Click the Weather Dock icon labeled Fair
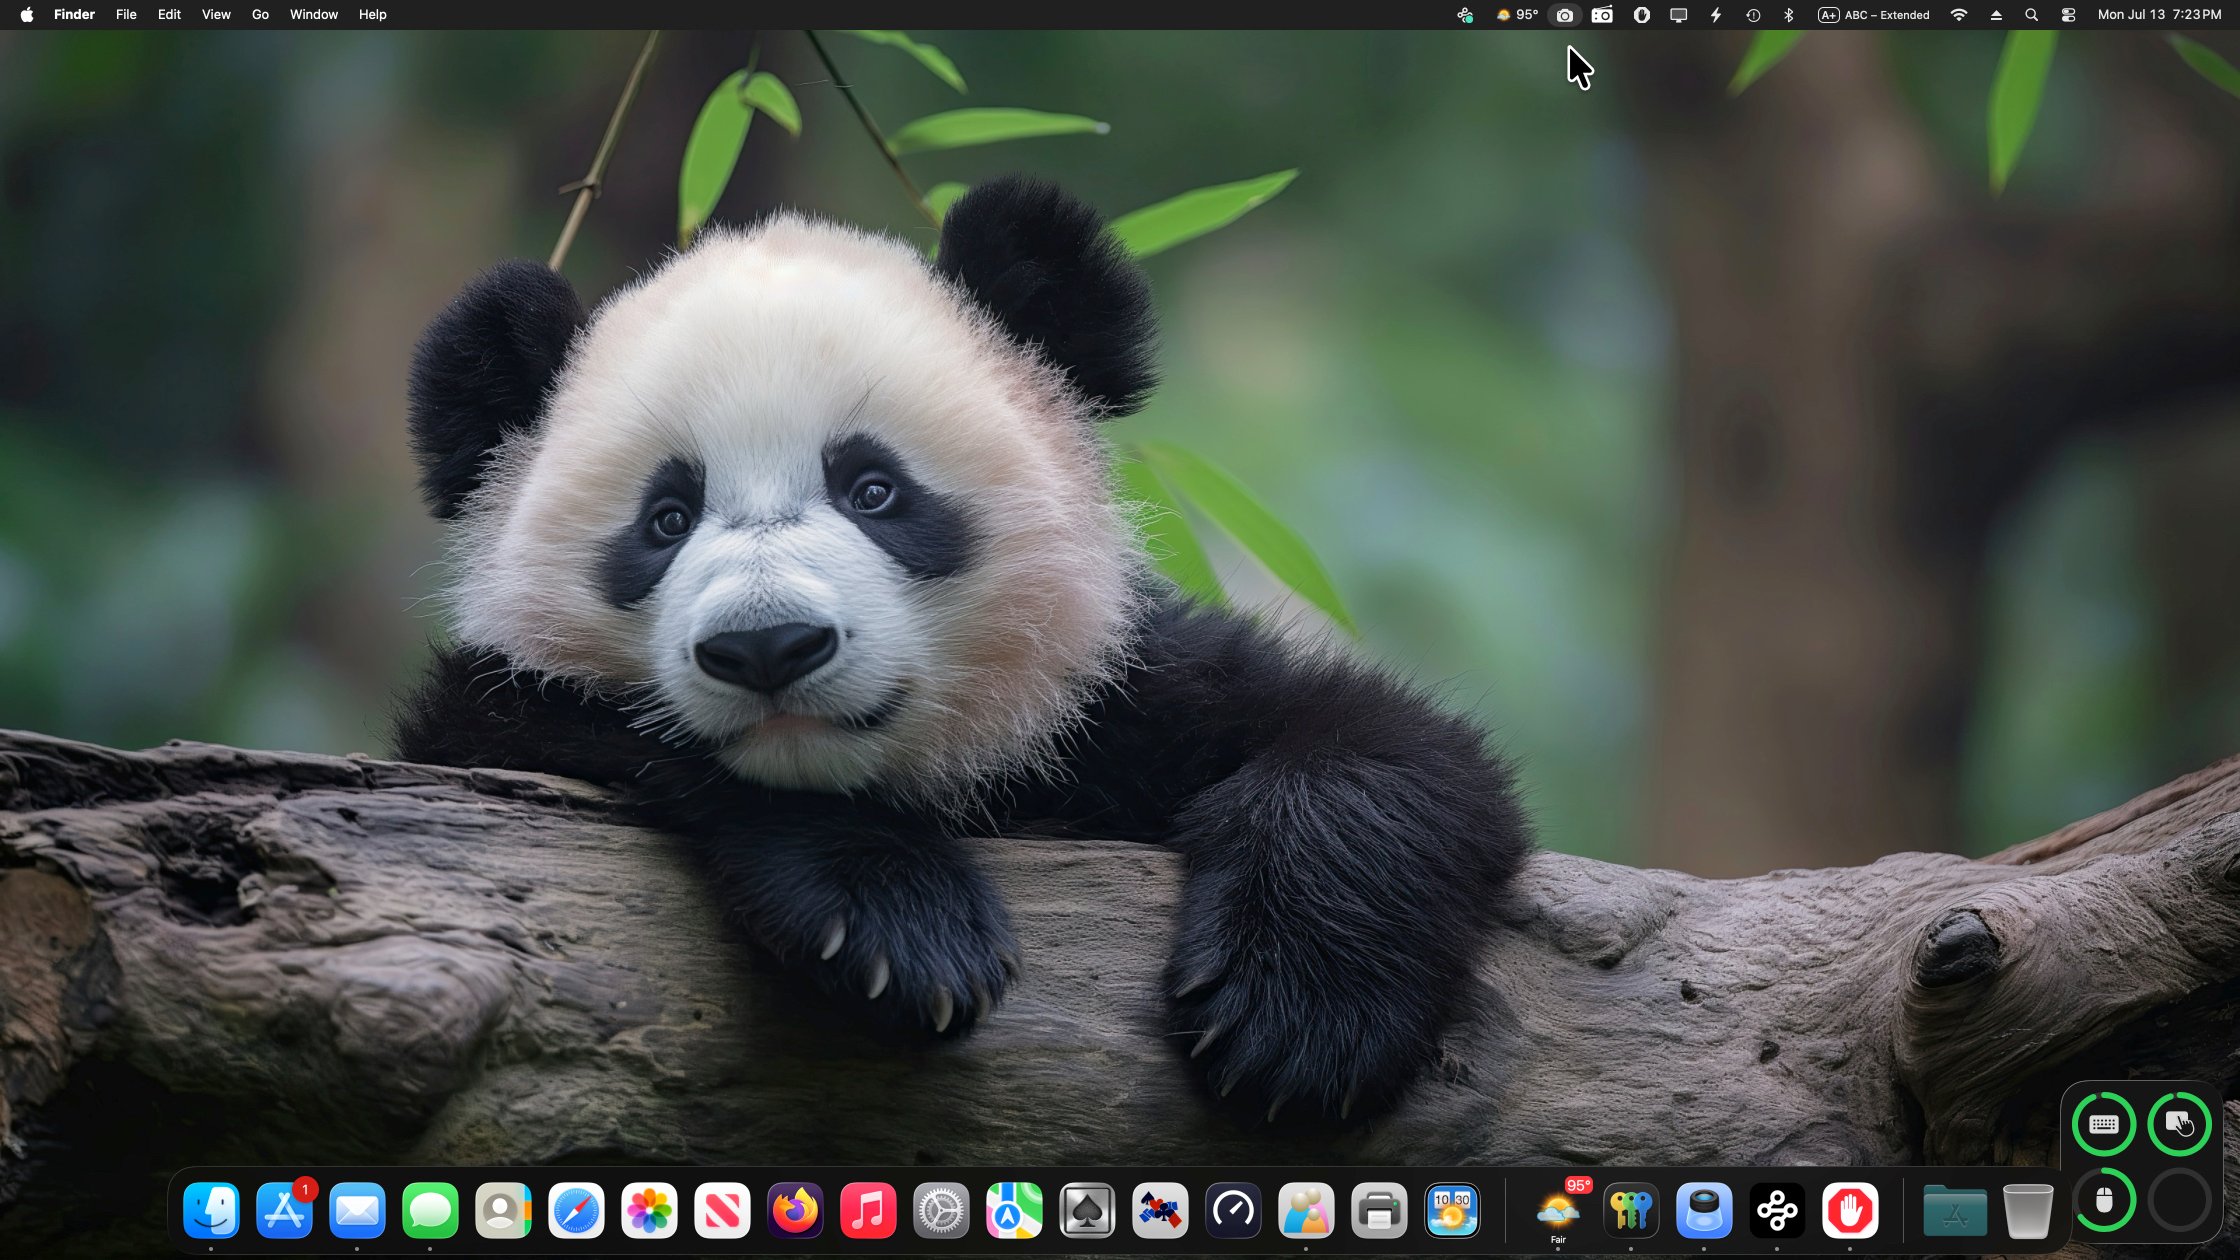The height and width of the screenshot is (1260, 2240). [x=1558, y=1211]
